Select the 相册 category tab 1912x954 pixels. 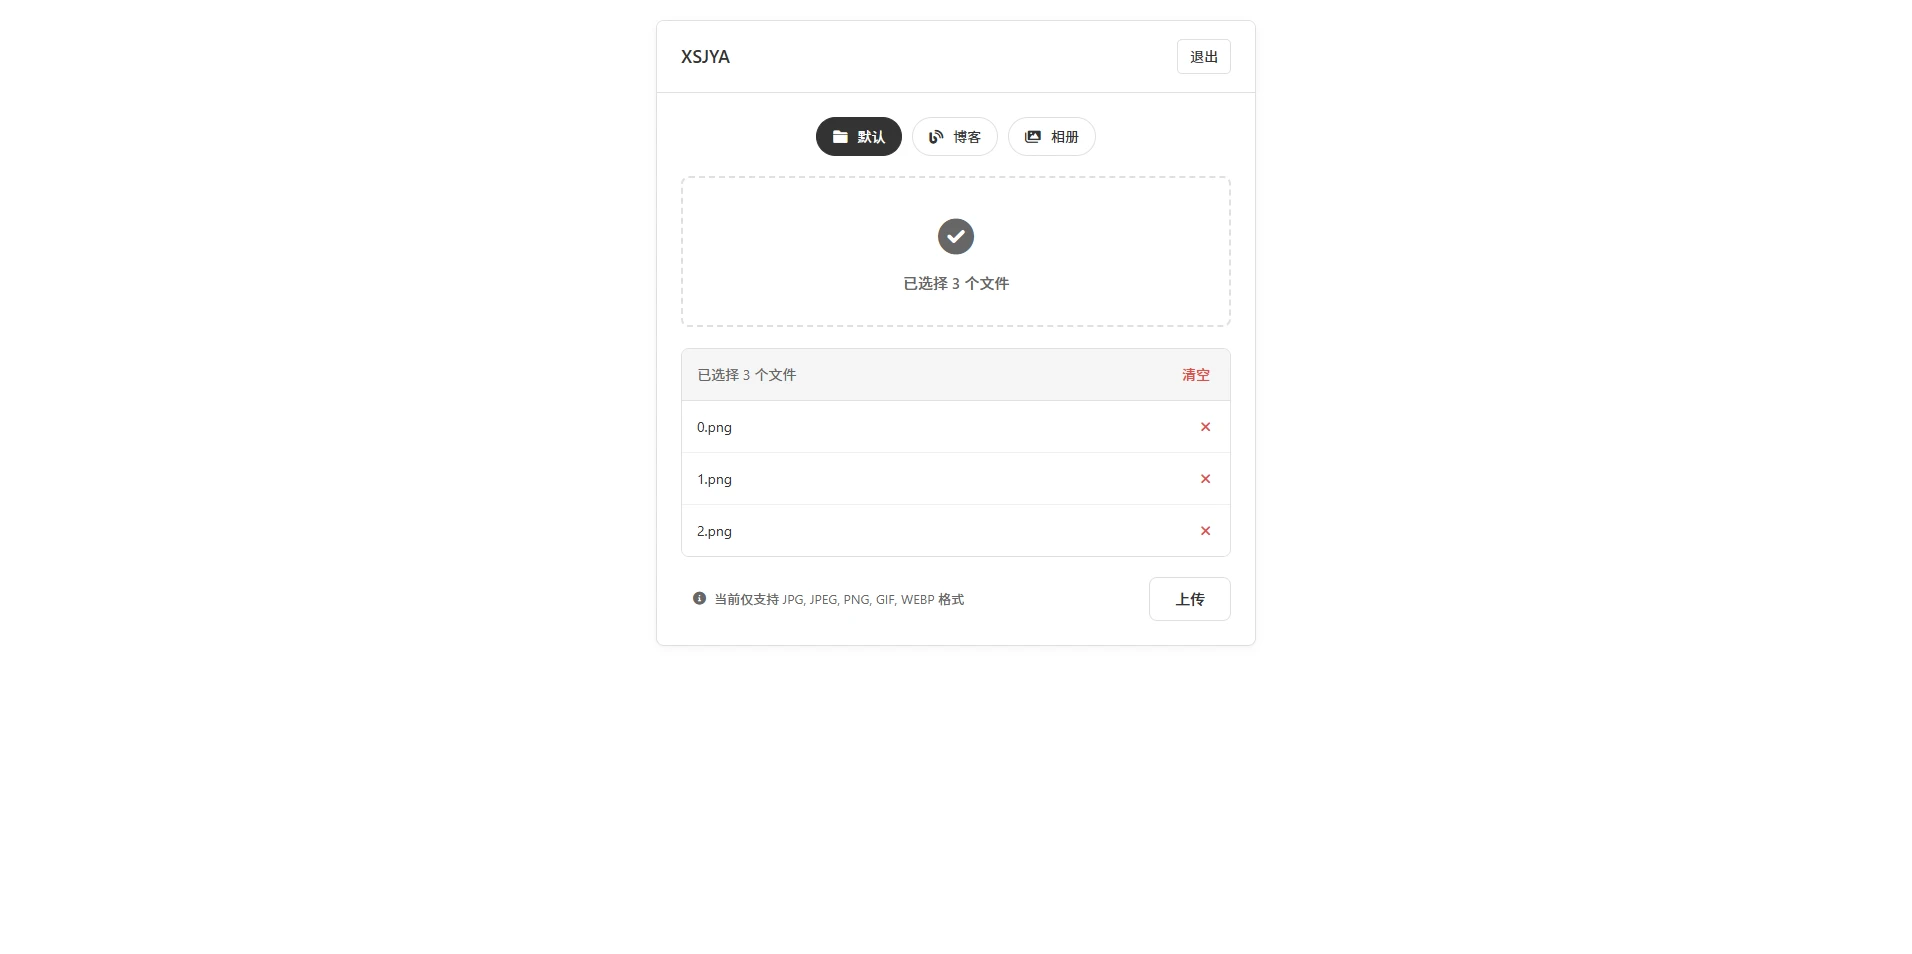[1052, 137]
